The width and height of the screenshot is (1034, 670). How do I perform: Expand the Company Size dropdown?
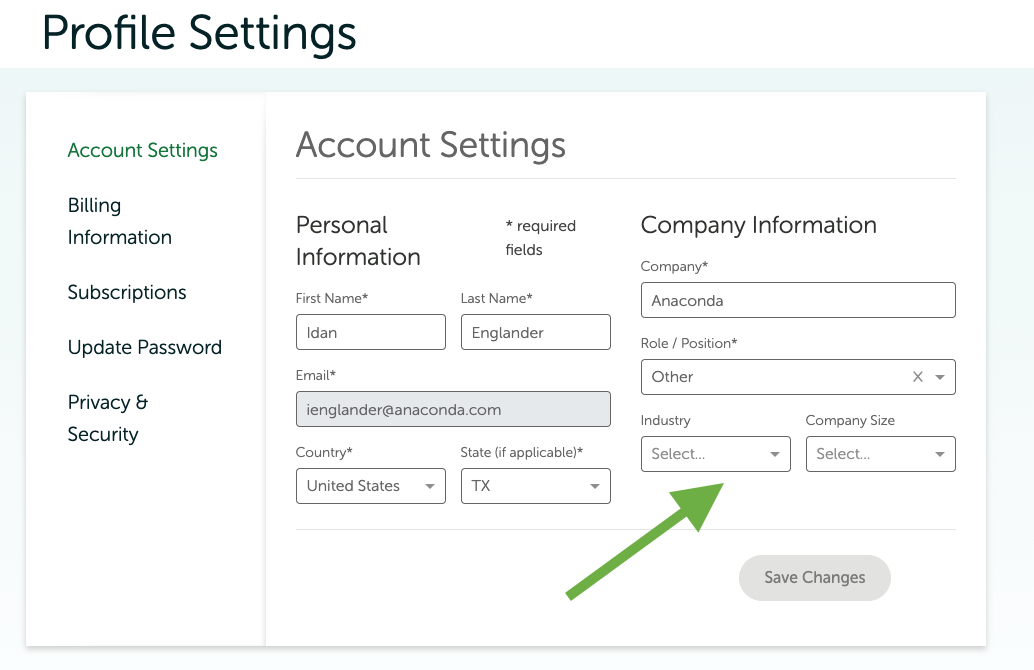tap(880, 454)
